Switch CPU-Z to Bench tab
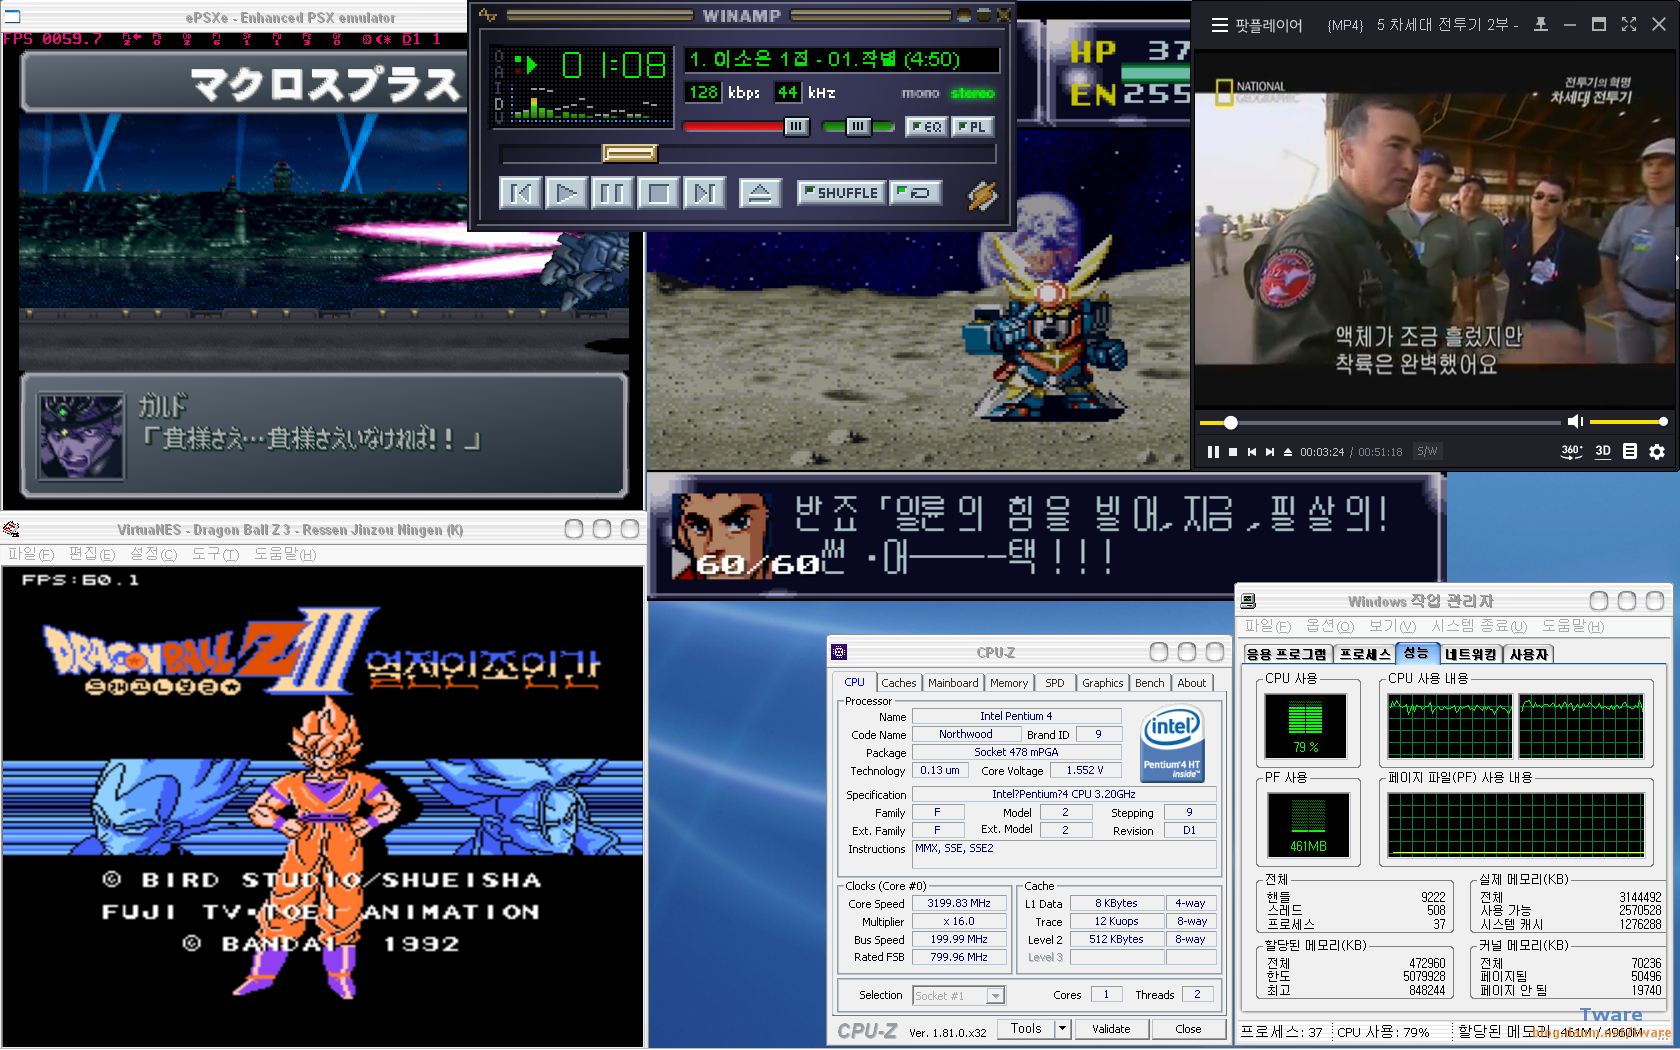Screen dimensions: 1680x1050 [x=1149, y=683]
